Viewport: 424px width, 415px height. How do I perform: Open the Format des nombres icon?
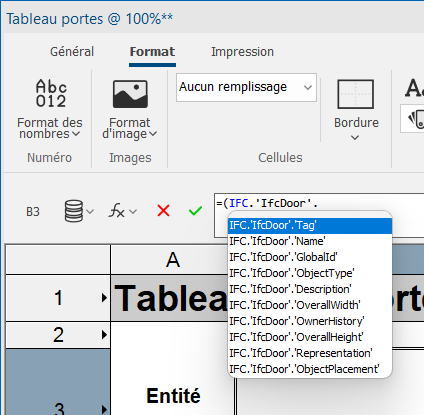point(51,94)
